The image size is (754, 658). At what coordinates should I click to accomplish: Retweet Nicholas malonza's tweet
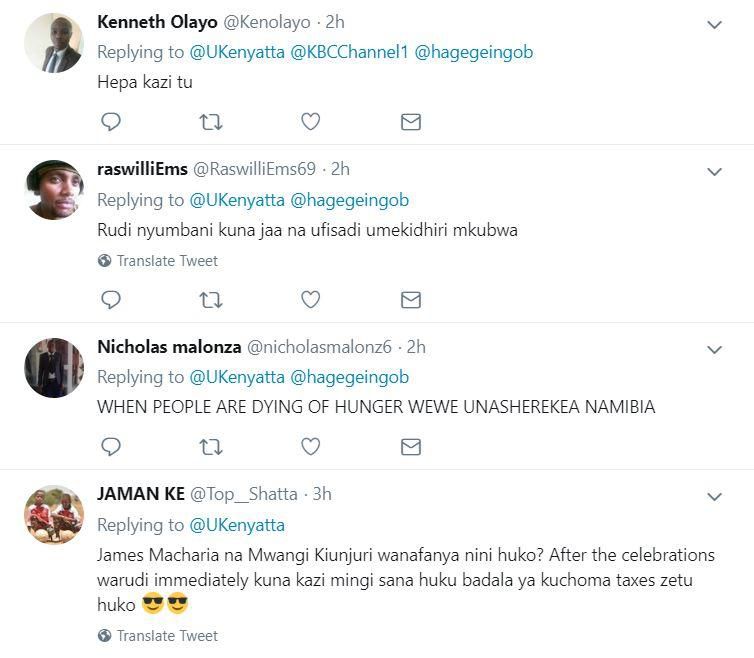pyautogui.click(x=210, y=446)
